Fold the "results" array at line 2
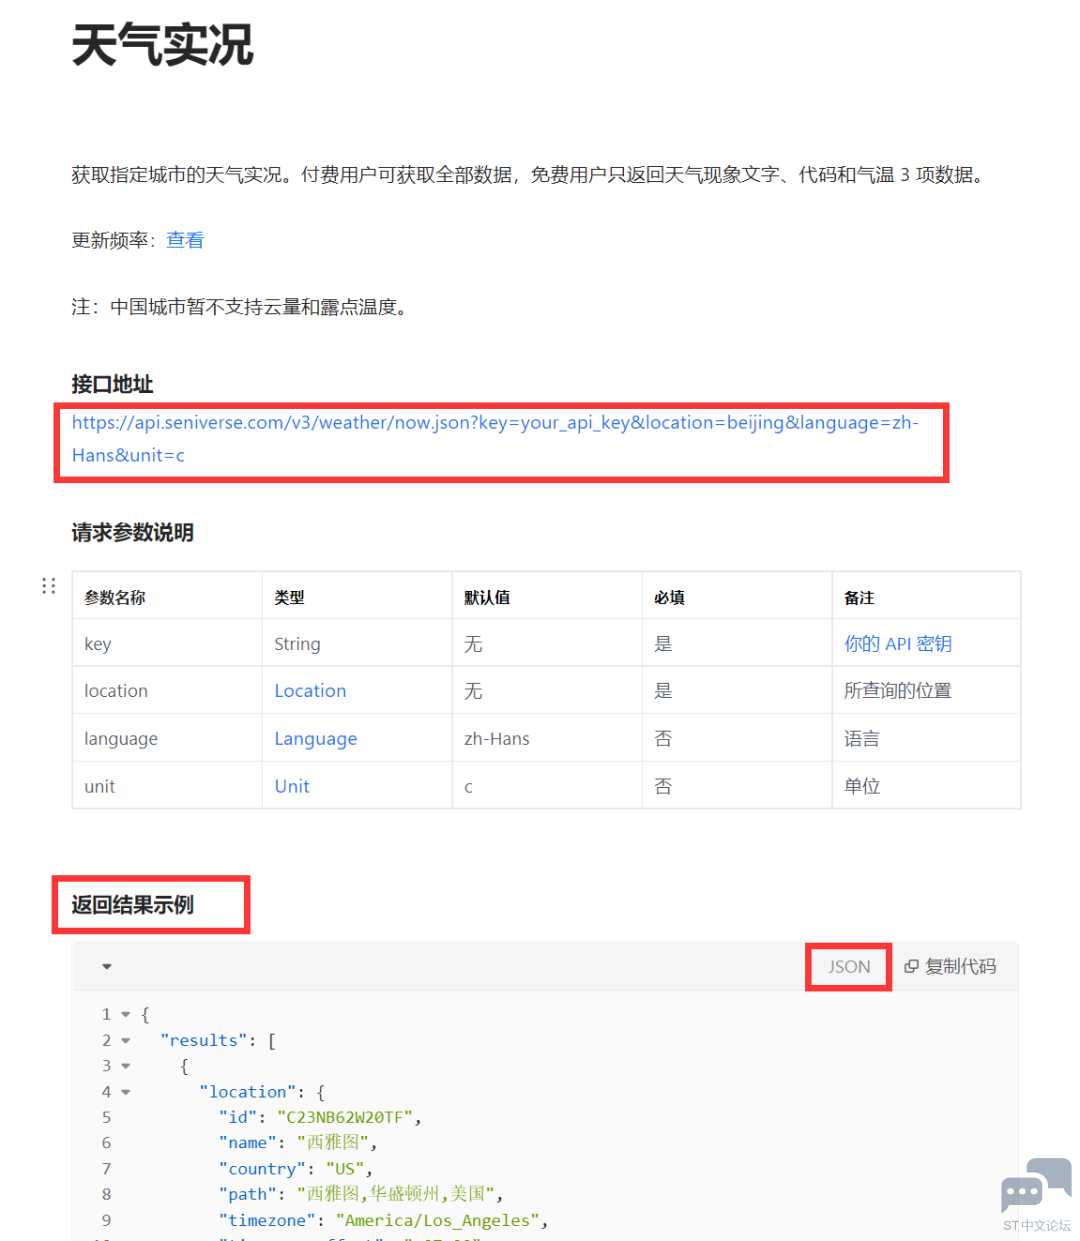Screen dimensions: 1080x1241 pyautogui.click(x=126, y=1040)
